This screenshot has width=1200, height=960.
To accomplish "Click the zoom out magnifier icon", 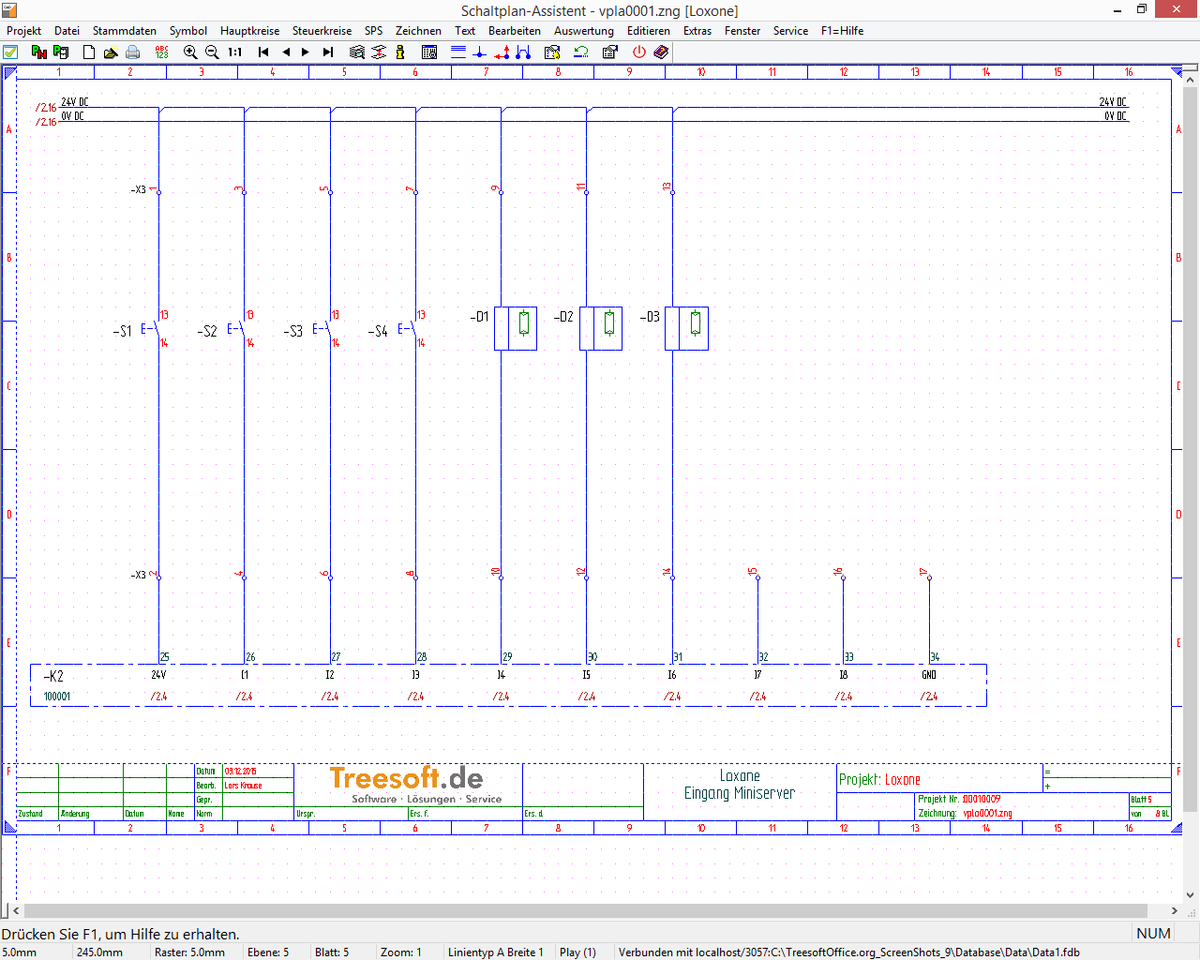I will (211, 52).
